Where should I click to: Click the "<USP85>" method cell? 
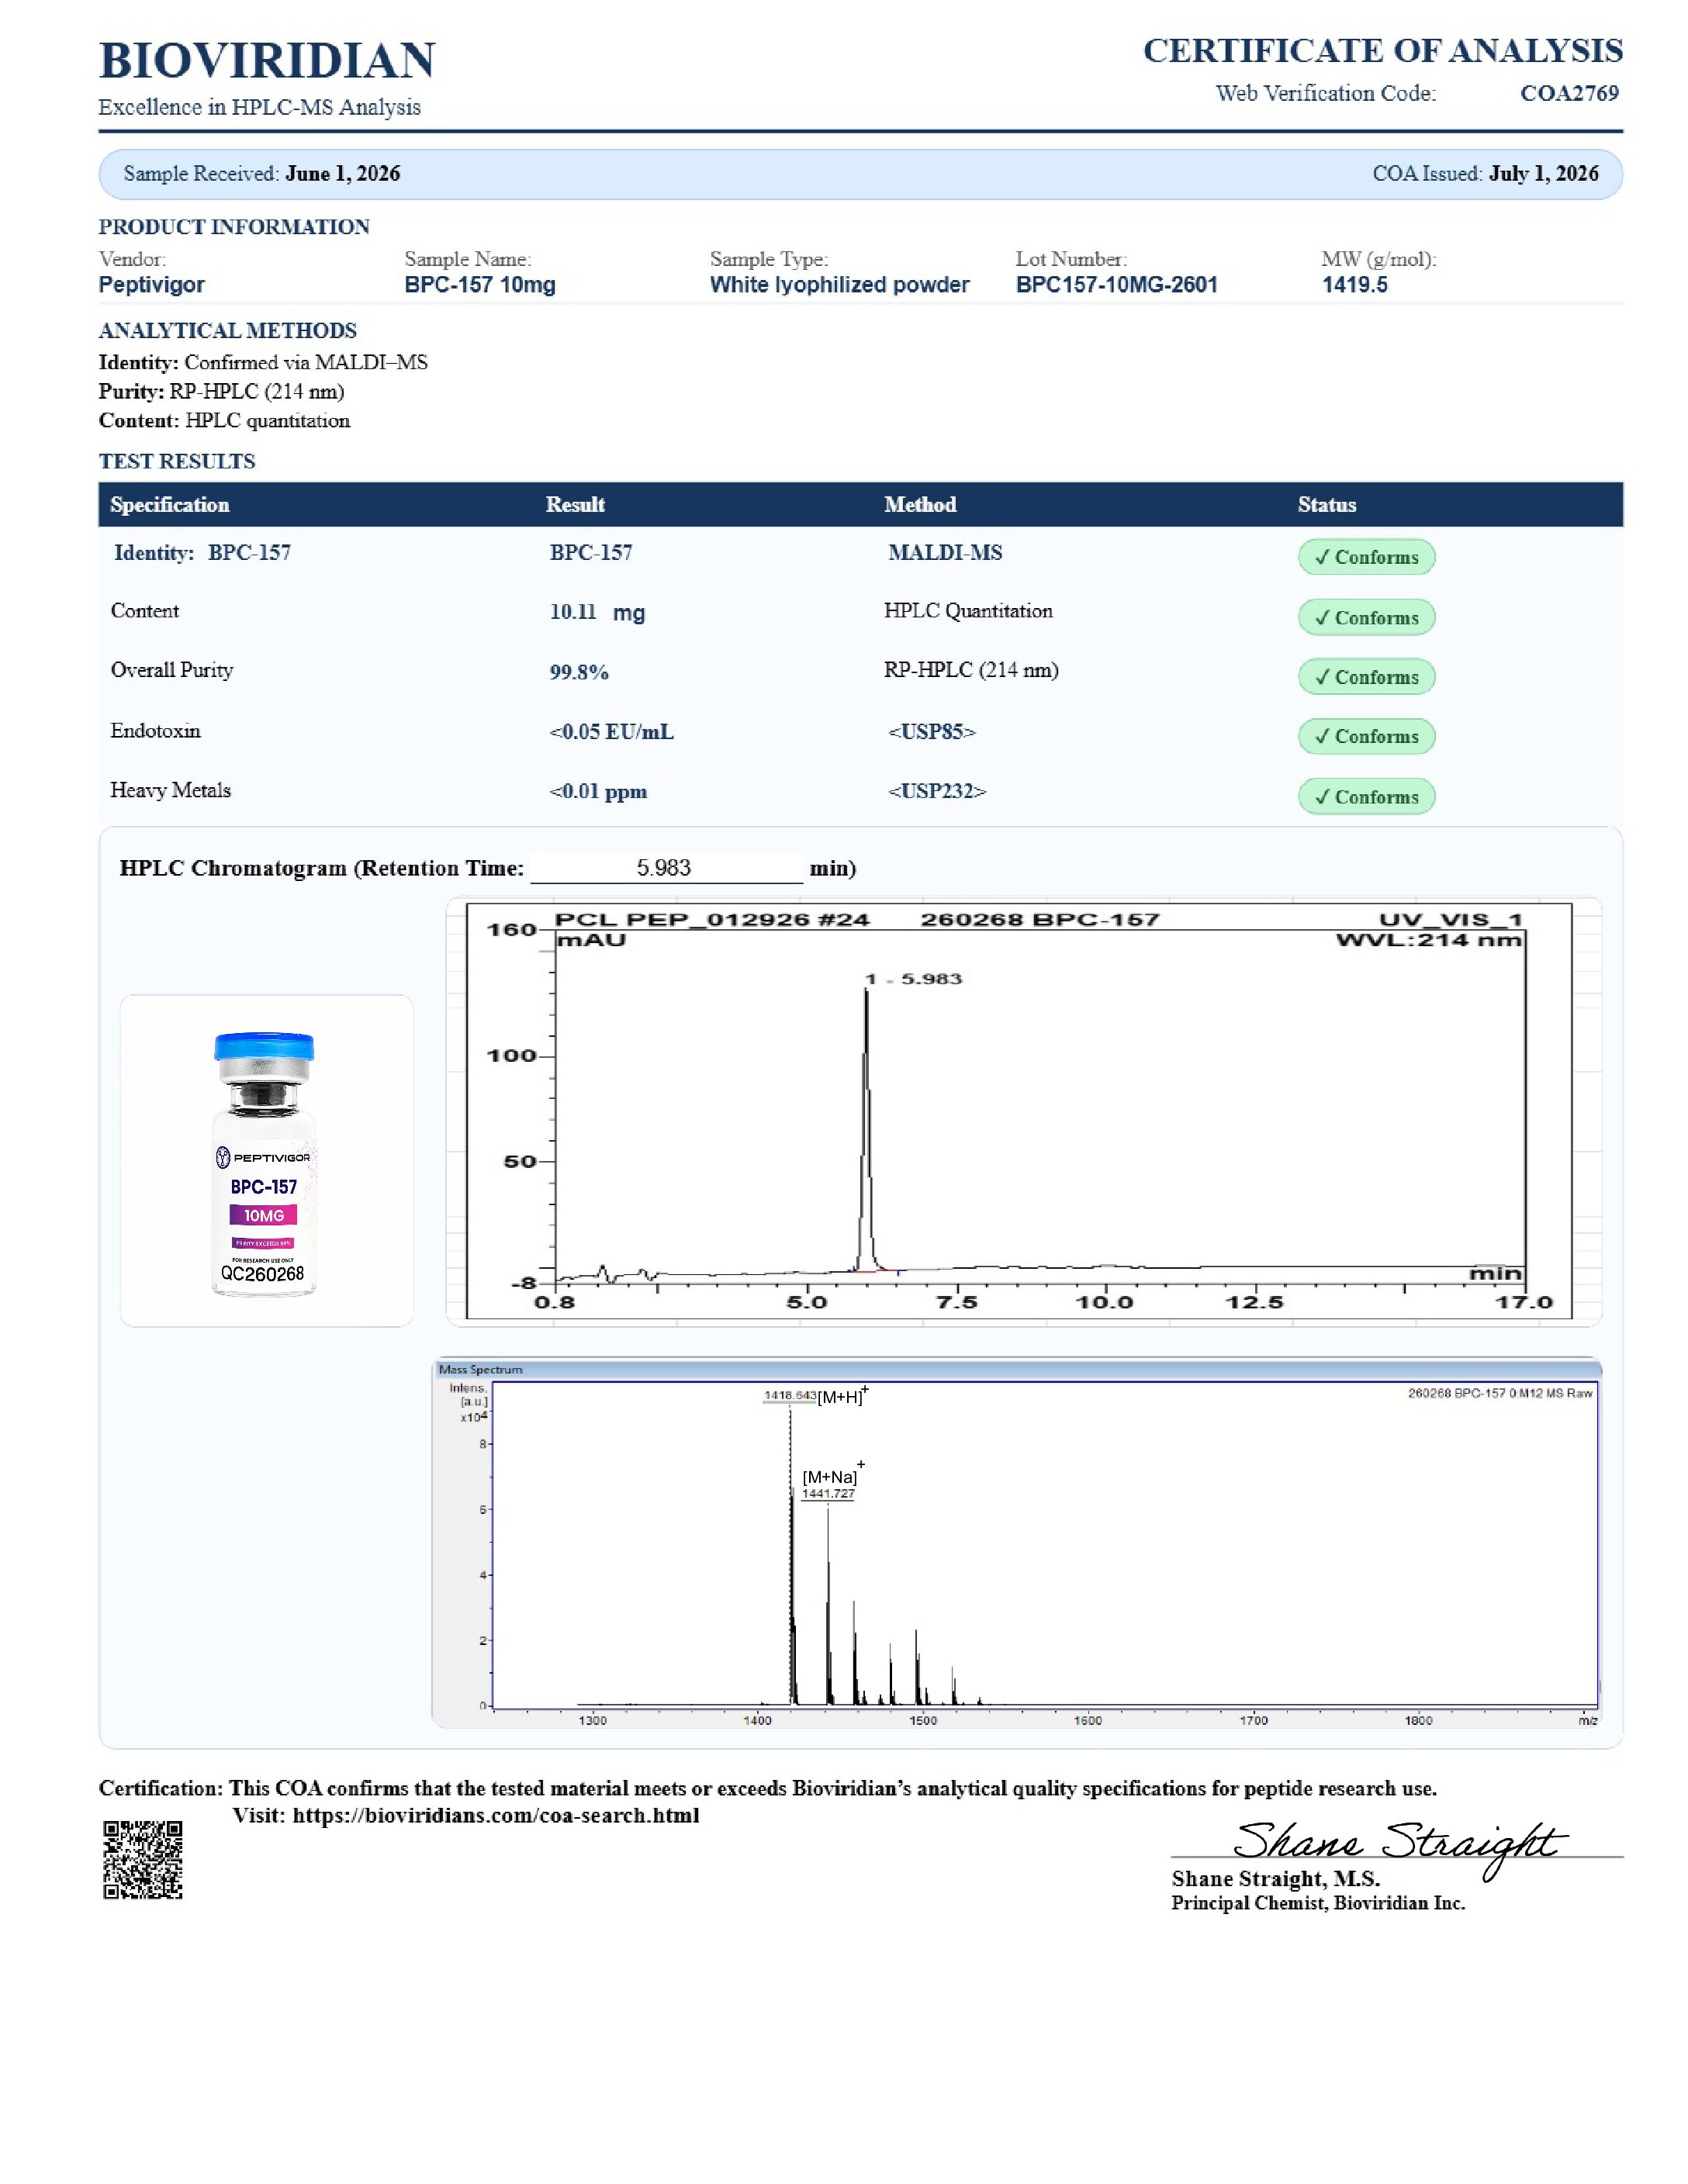[932, 732]
